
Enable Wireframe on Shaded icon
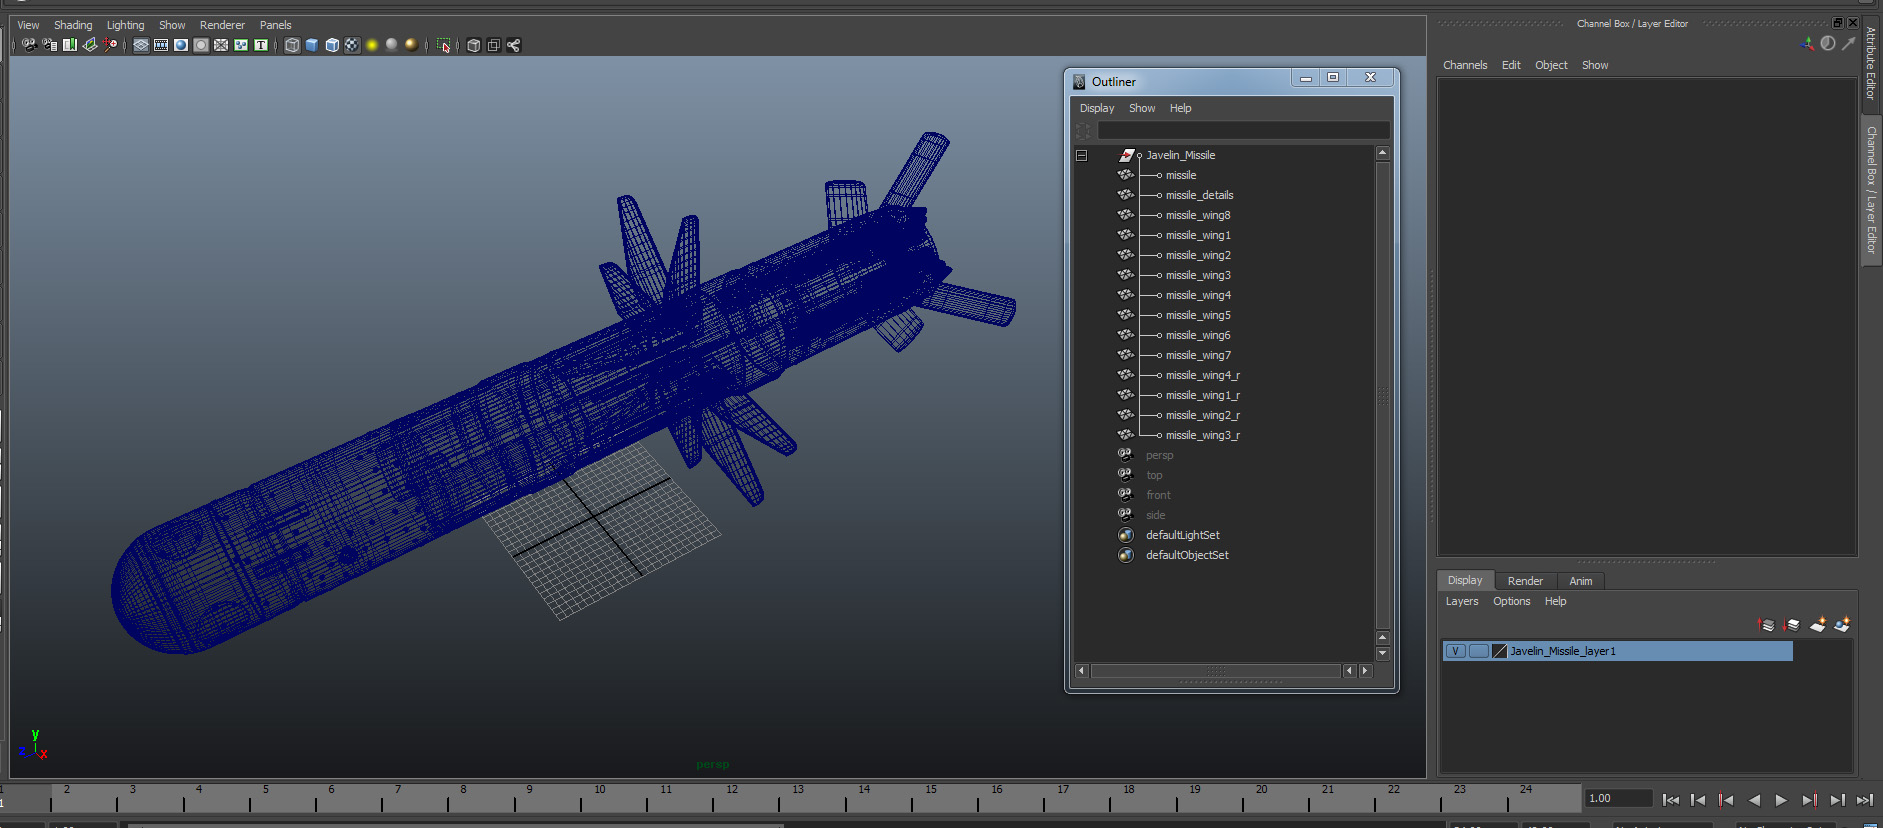point(332,45)
